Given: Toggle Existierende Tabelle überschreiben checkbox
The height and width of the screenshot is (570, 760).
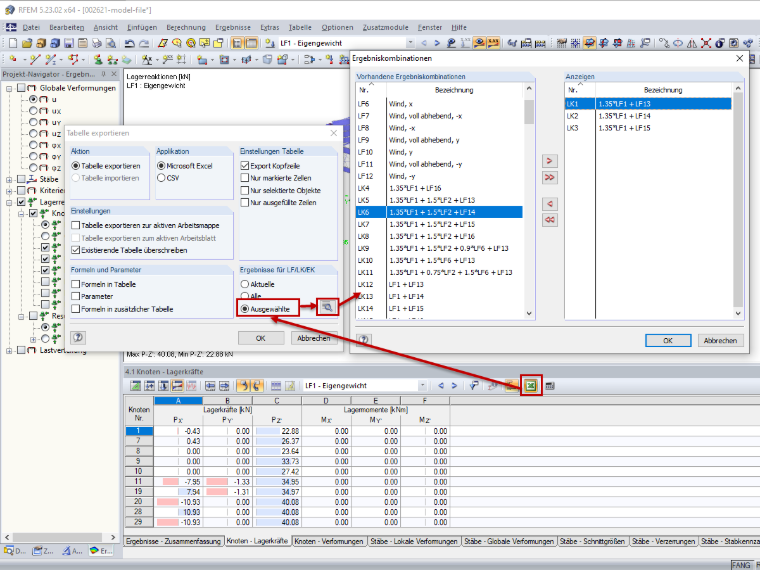Looking at the screenshot, I should (x=75, y=250).
